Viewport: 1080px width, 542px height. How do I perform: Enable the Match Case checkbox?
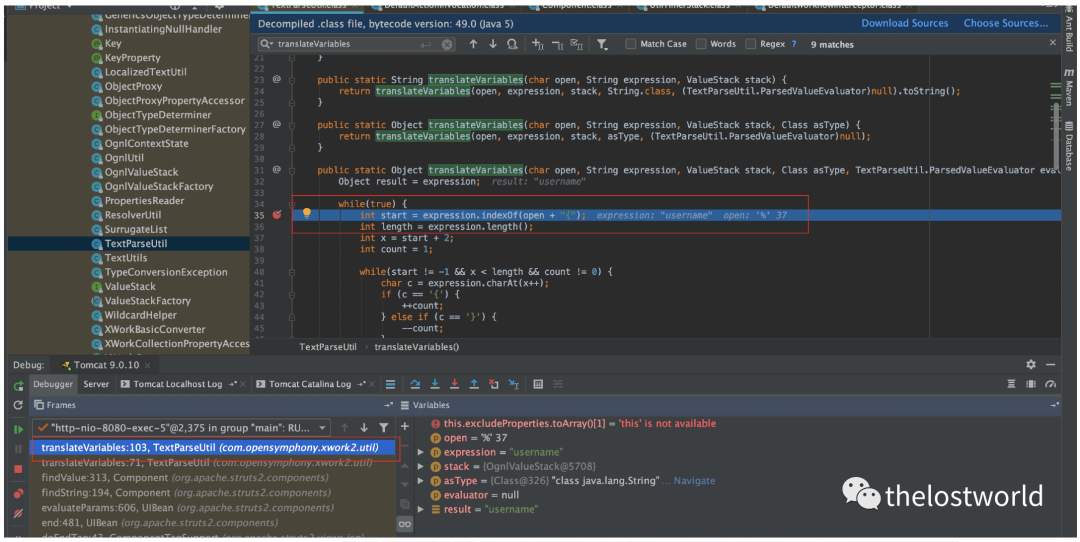631,44
